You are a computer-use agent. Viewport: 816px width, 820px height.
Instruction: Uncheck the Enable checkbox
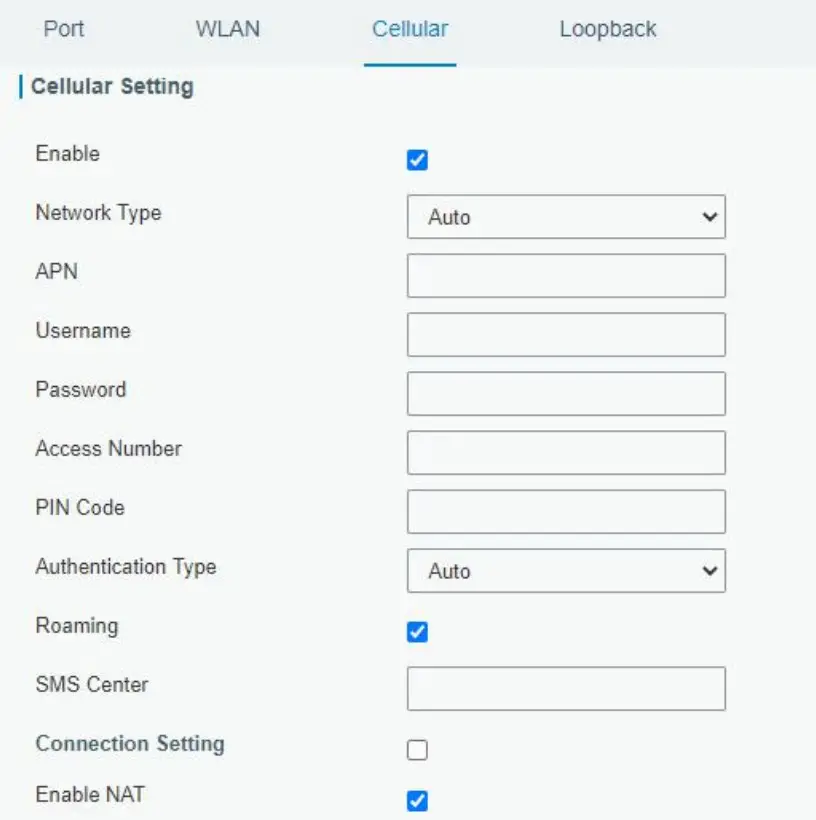[x=417, y=158]
